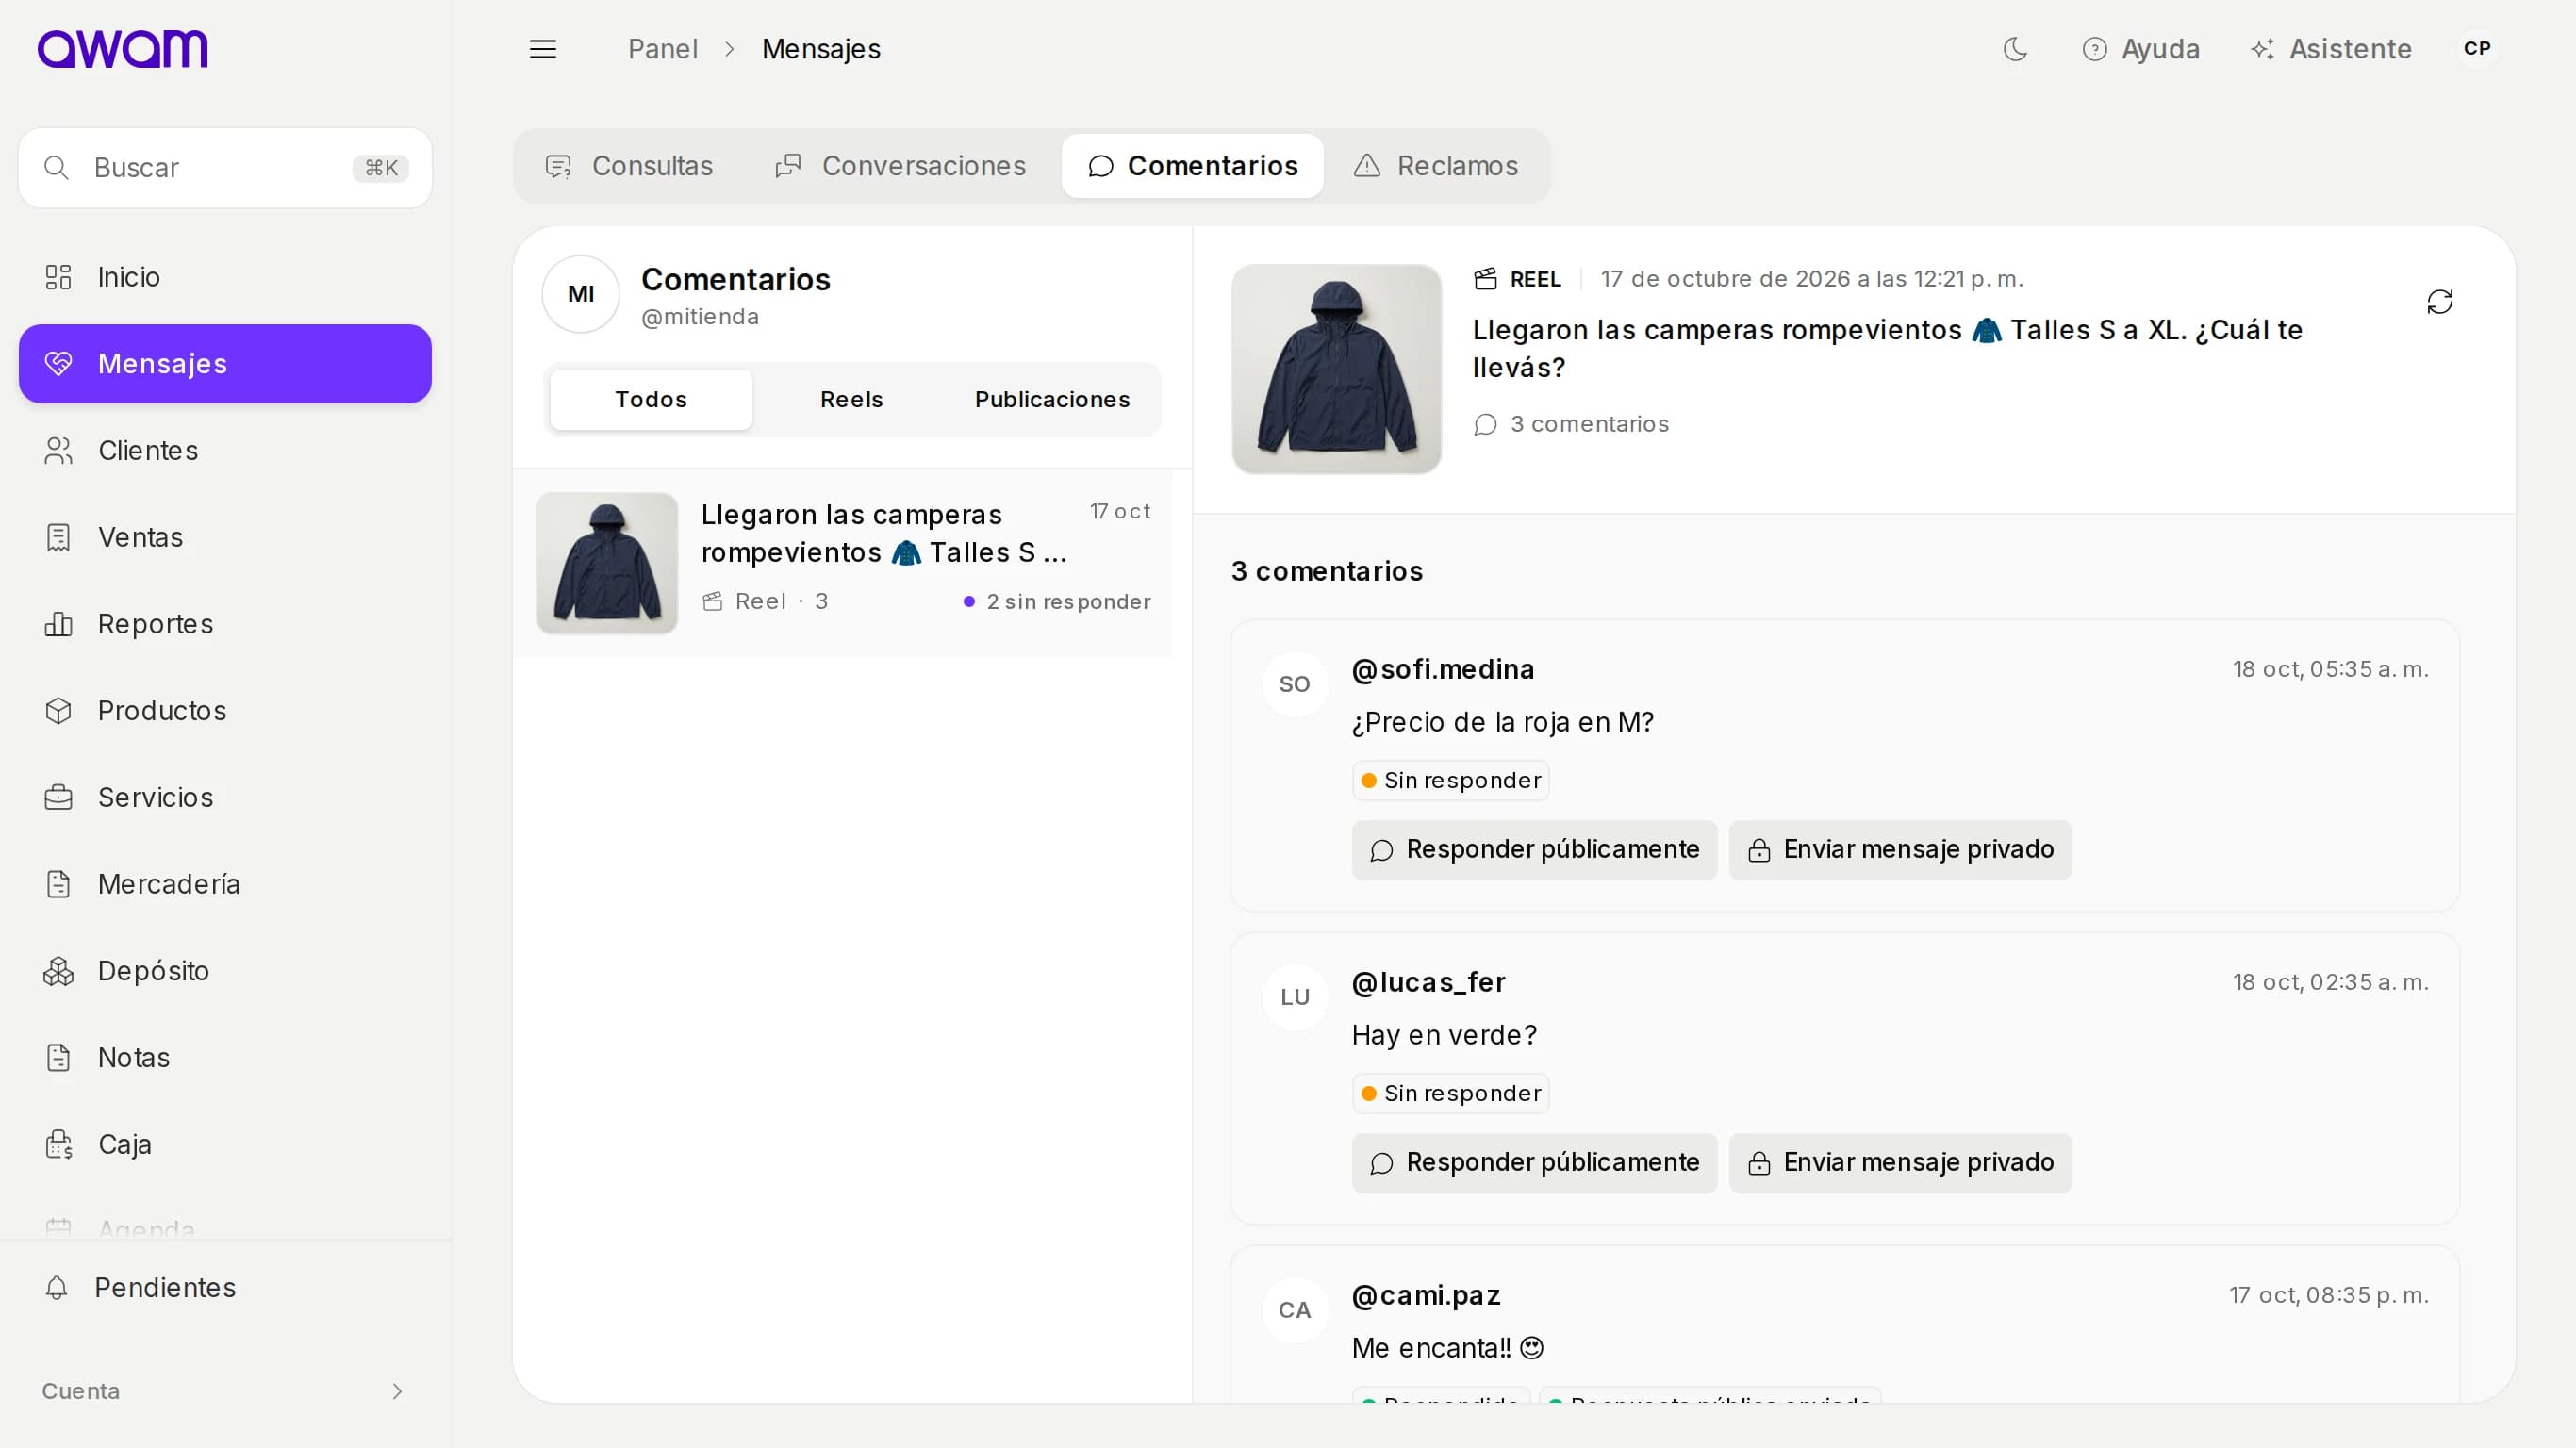Image resolution: width=2576 pixels, height=1448 pixels.
Task: Switch to Conversaciones tab
Action: pyautogui.click(x=900, y=166)
